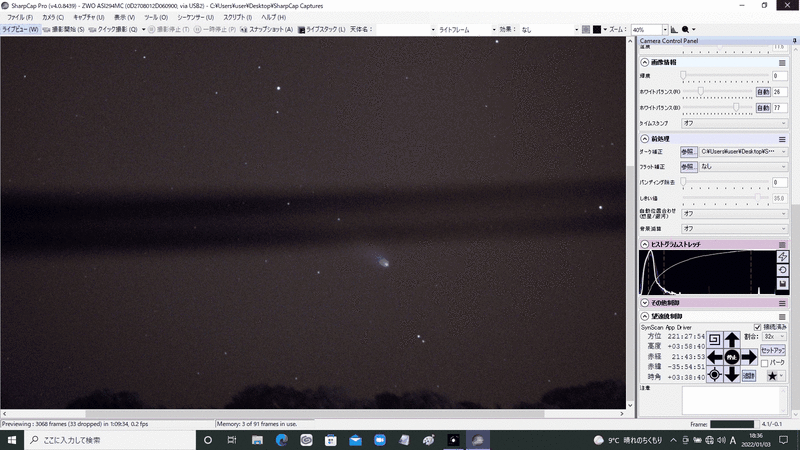
Task: Click the star favorites icon in telescope control
Action: point(772,376)
